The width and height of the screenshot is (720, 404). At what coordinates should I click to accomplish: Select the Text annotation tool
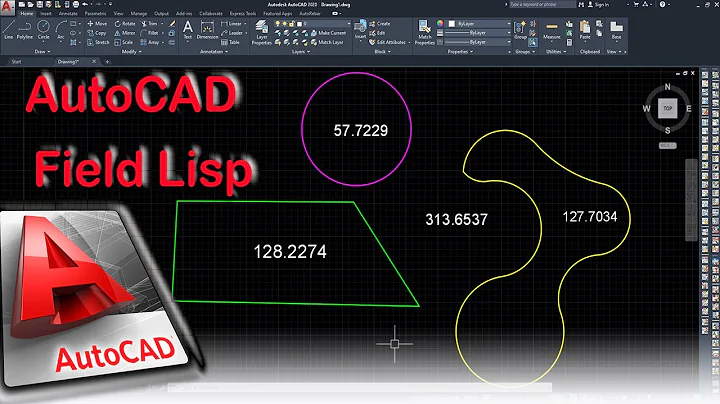click(187, 30)
